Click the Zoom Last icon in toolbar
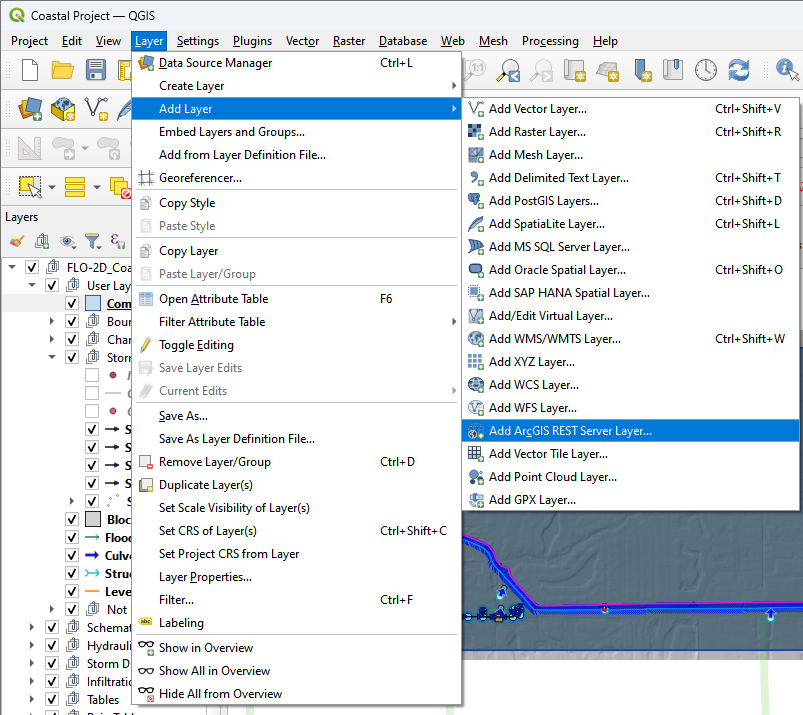This screenshot has height=715, width=803. coord(510,70)
